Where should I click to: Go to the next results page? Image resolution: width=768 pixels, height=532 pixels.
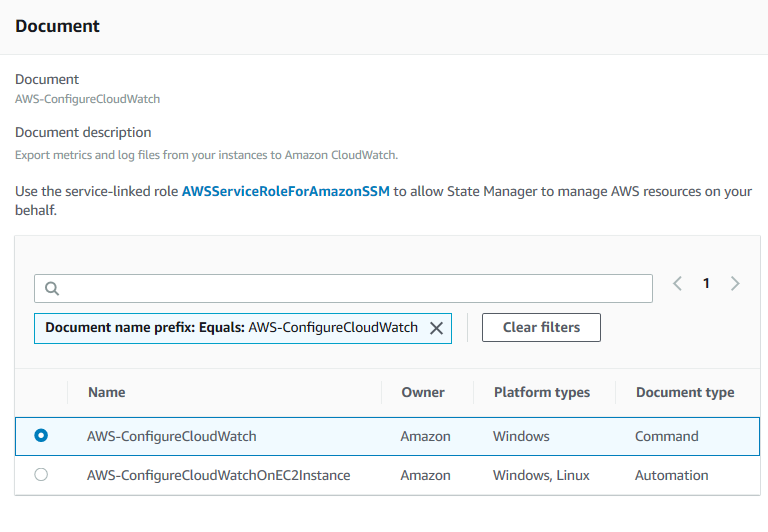coord(736,284)
